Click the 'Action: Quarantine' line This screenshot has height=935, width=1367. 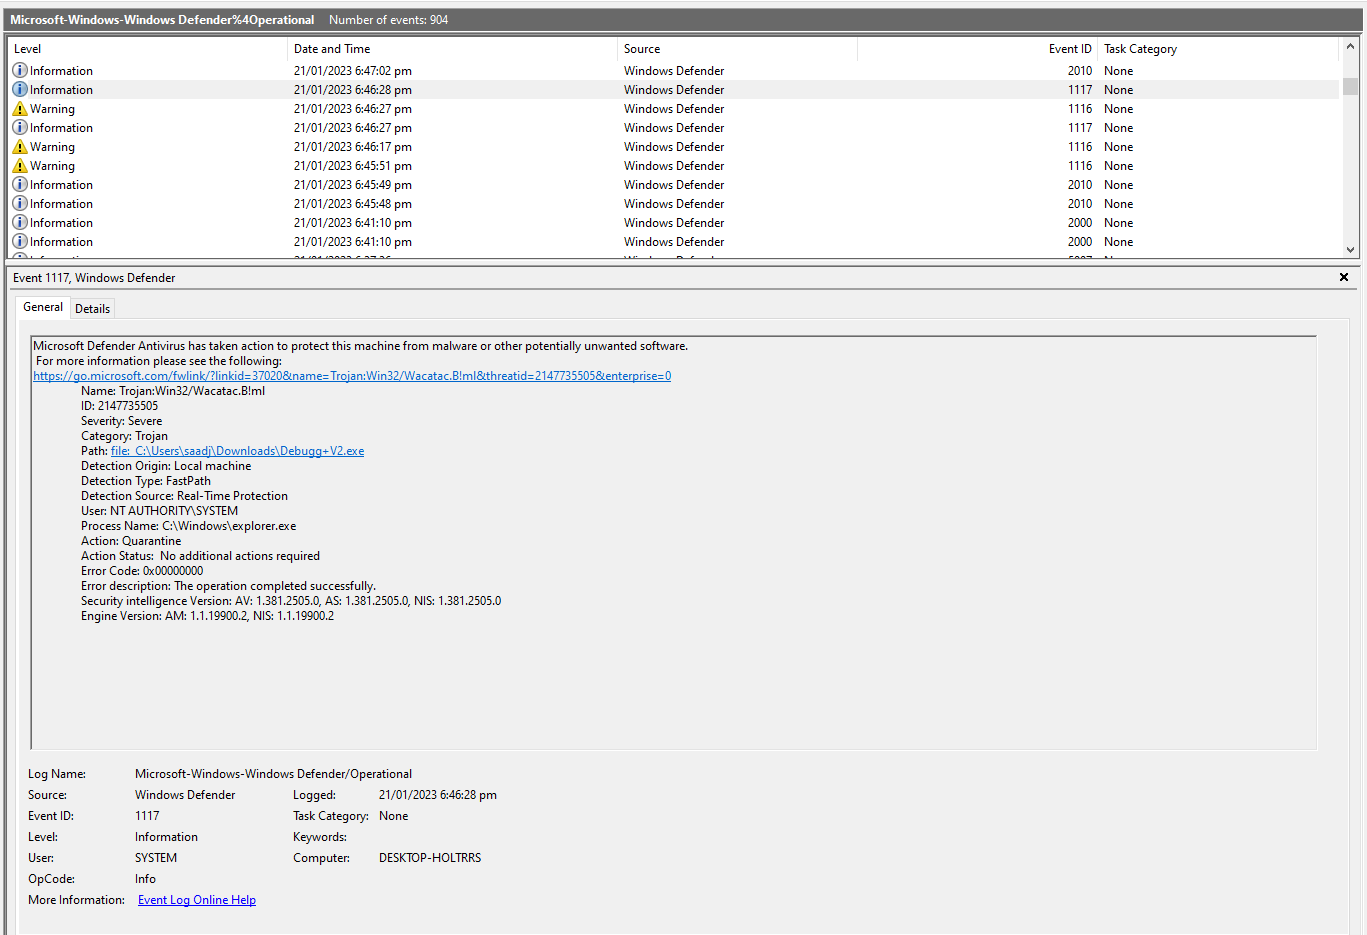tap(131, 541)
